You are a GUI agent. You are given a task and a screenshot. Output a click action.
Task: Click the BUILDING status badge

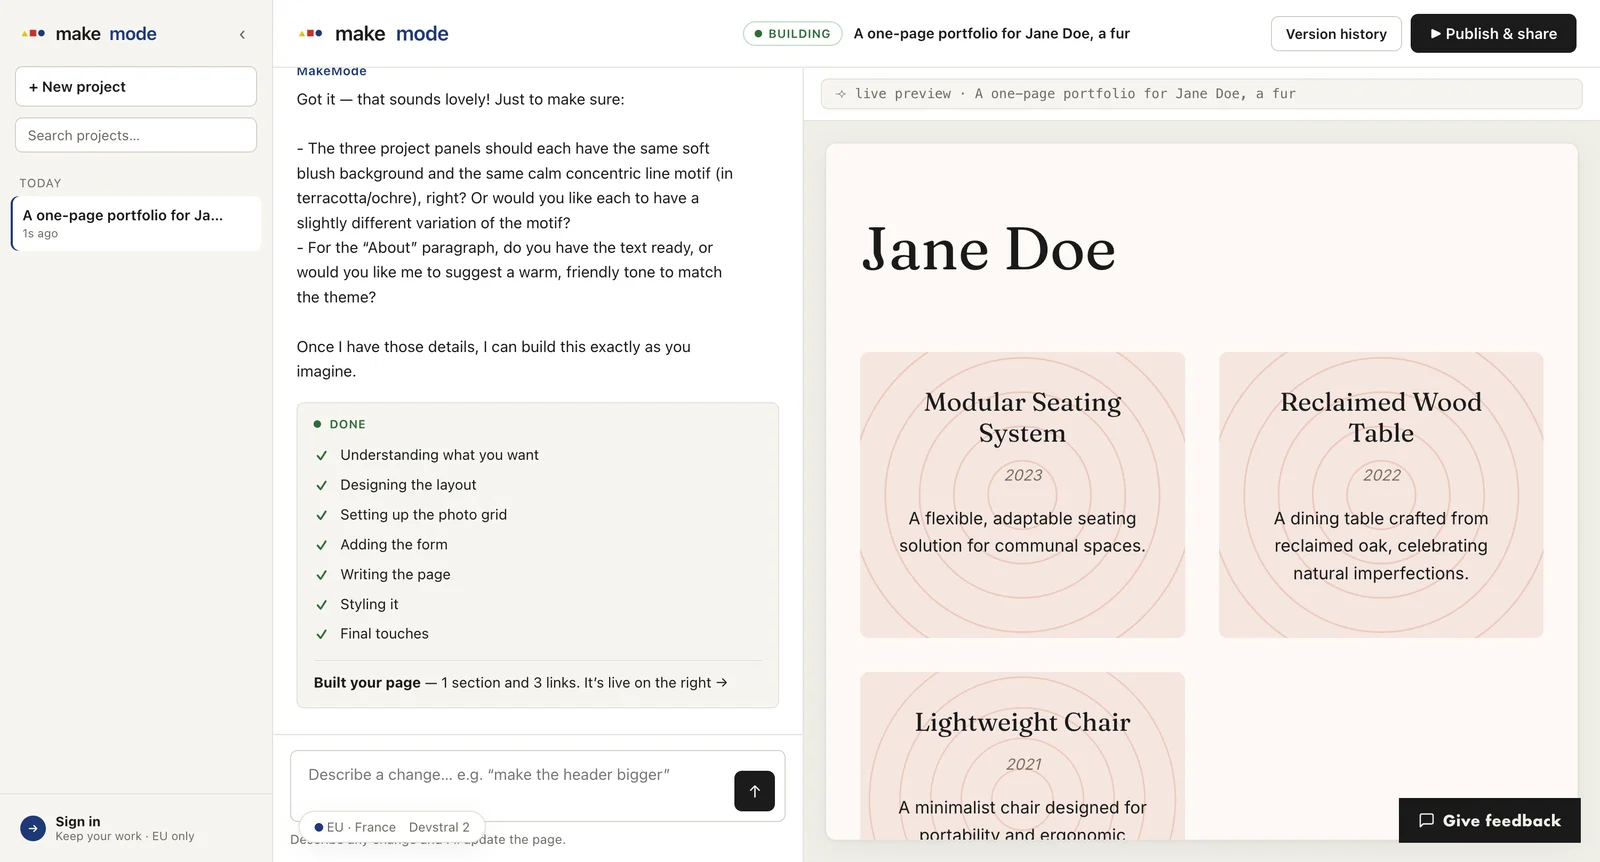(x=792, y=34)
